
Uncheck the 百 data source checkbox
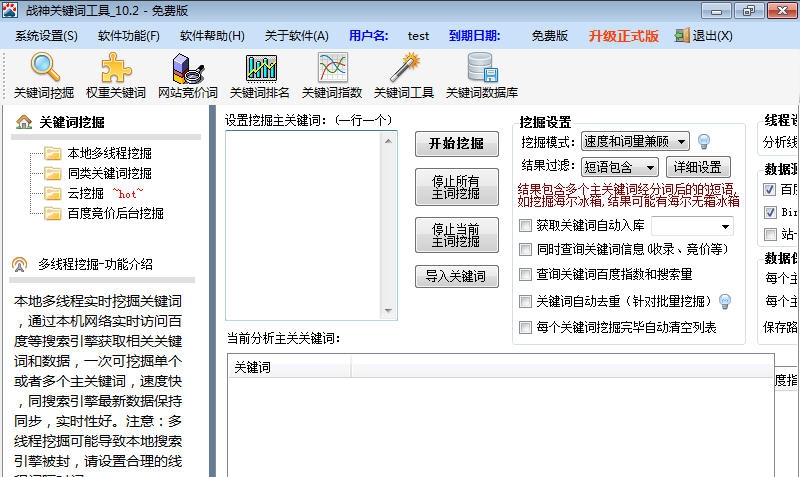click(769, 190)
